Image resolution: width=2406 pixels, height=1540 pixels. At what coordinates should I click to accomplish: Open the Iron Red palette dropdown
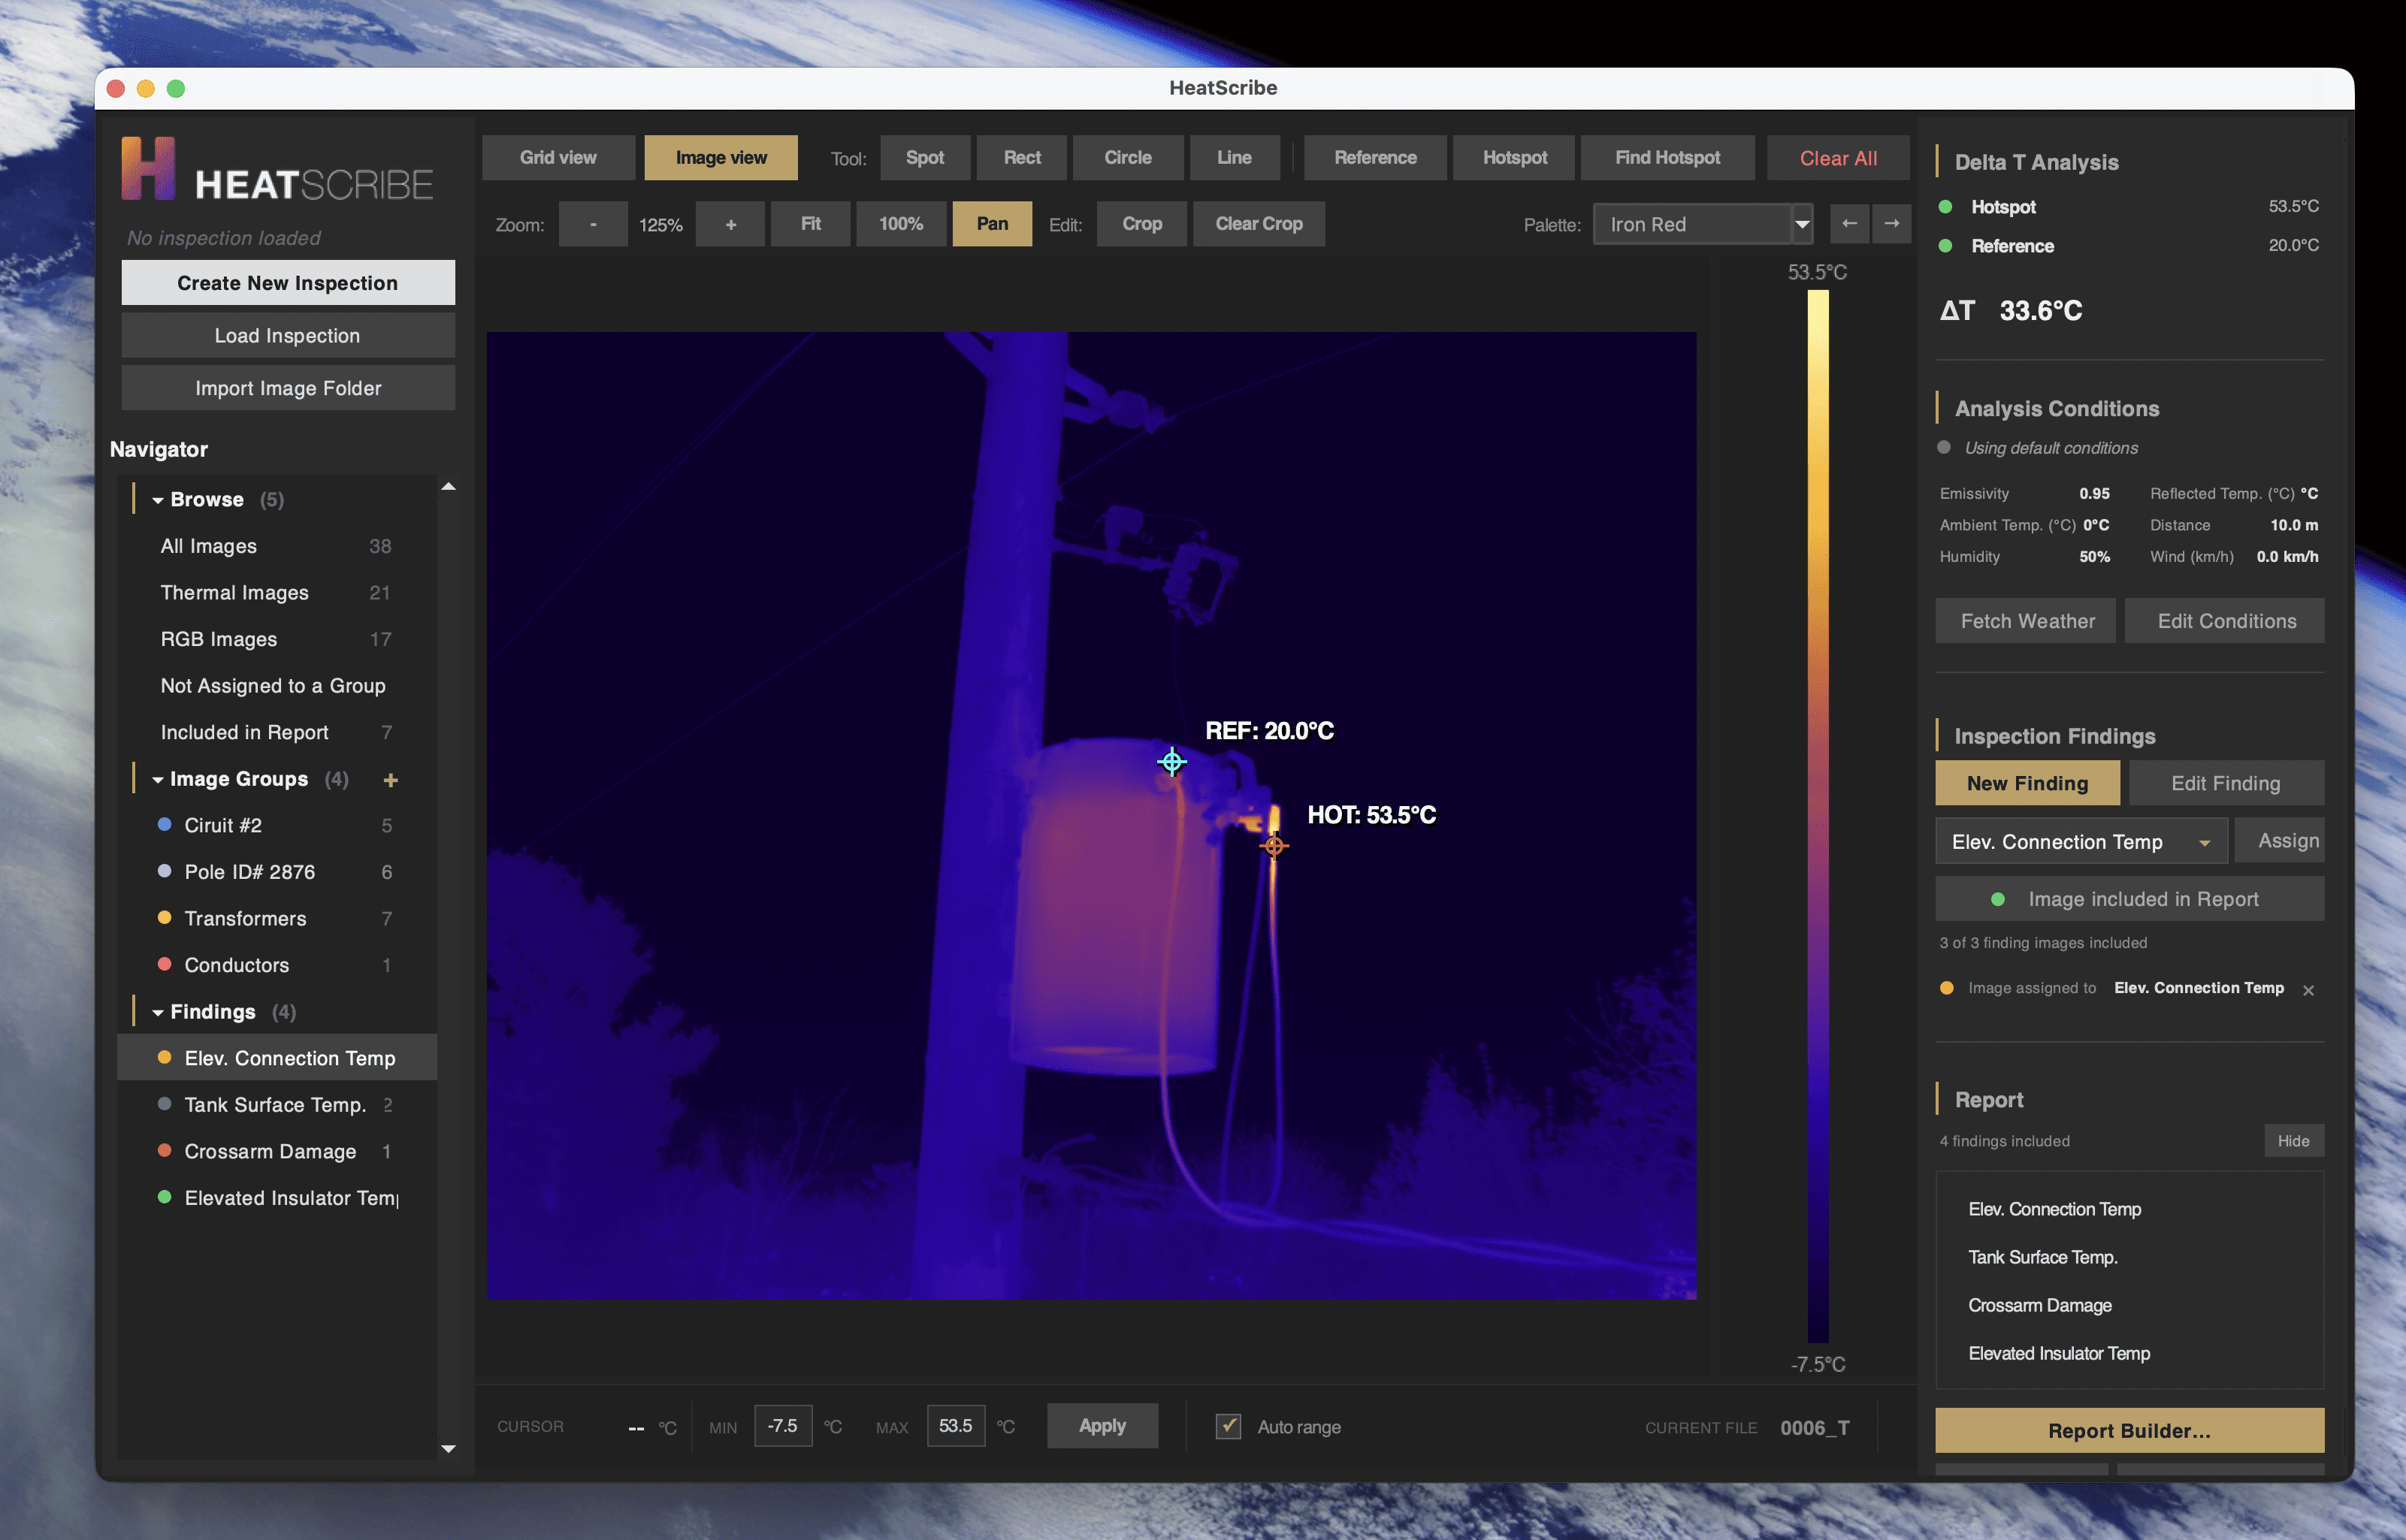[x=1702, y=224]
